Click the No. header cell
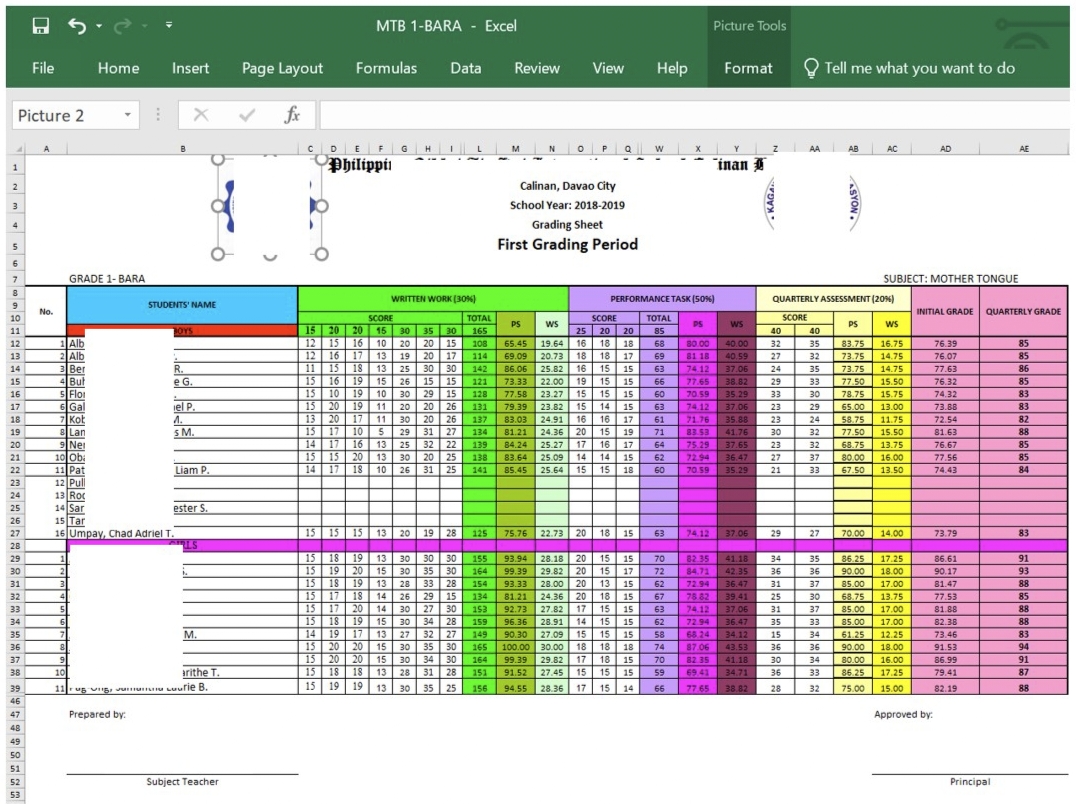Screen dimensions: 1076x804 [46, 311]
